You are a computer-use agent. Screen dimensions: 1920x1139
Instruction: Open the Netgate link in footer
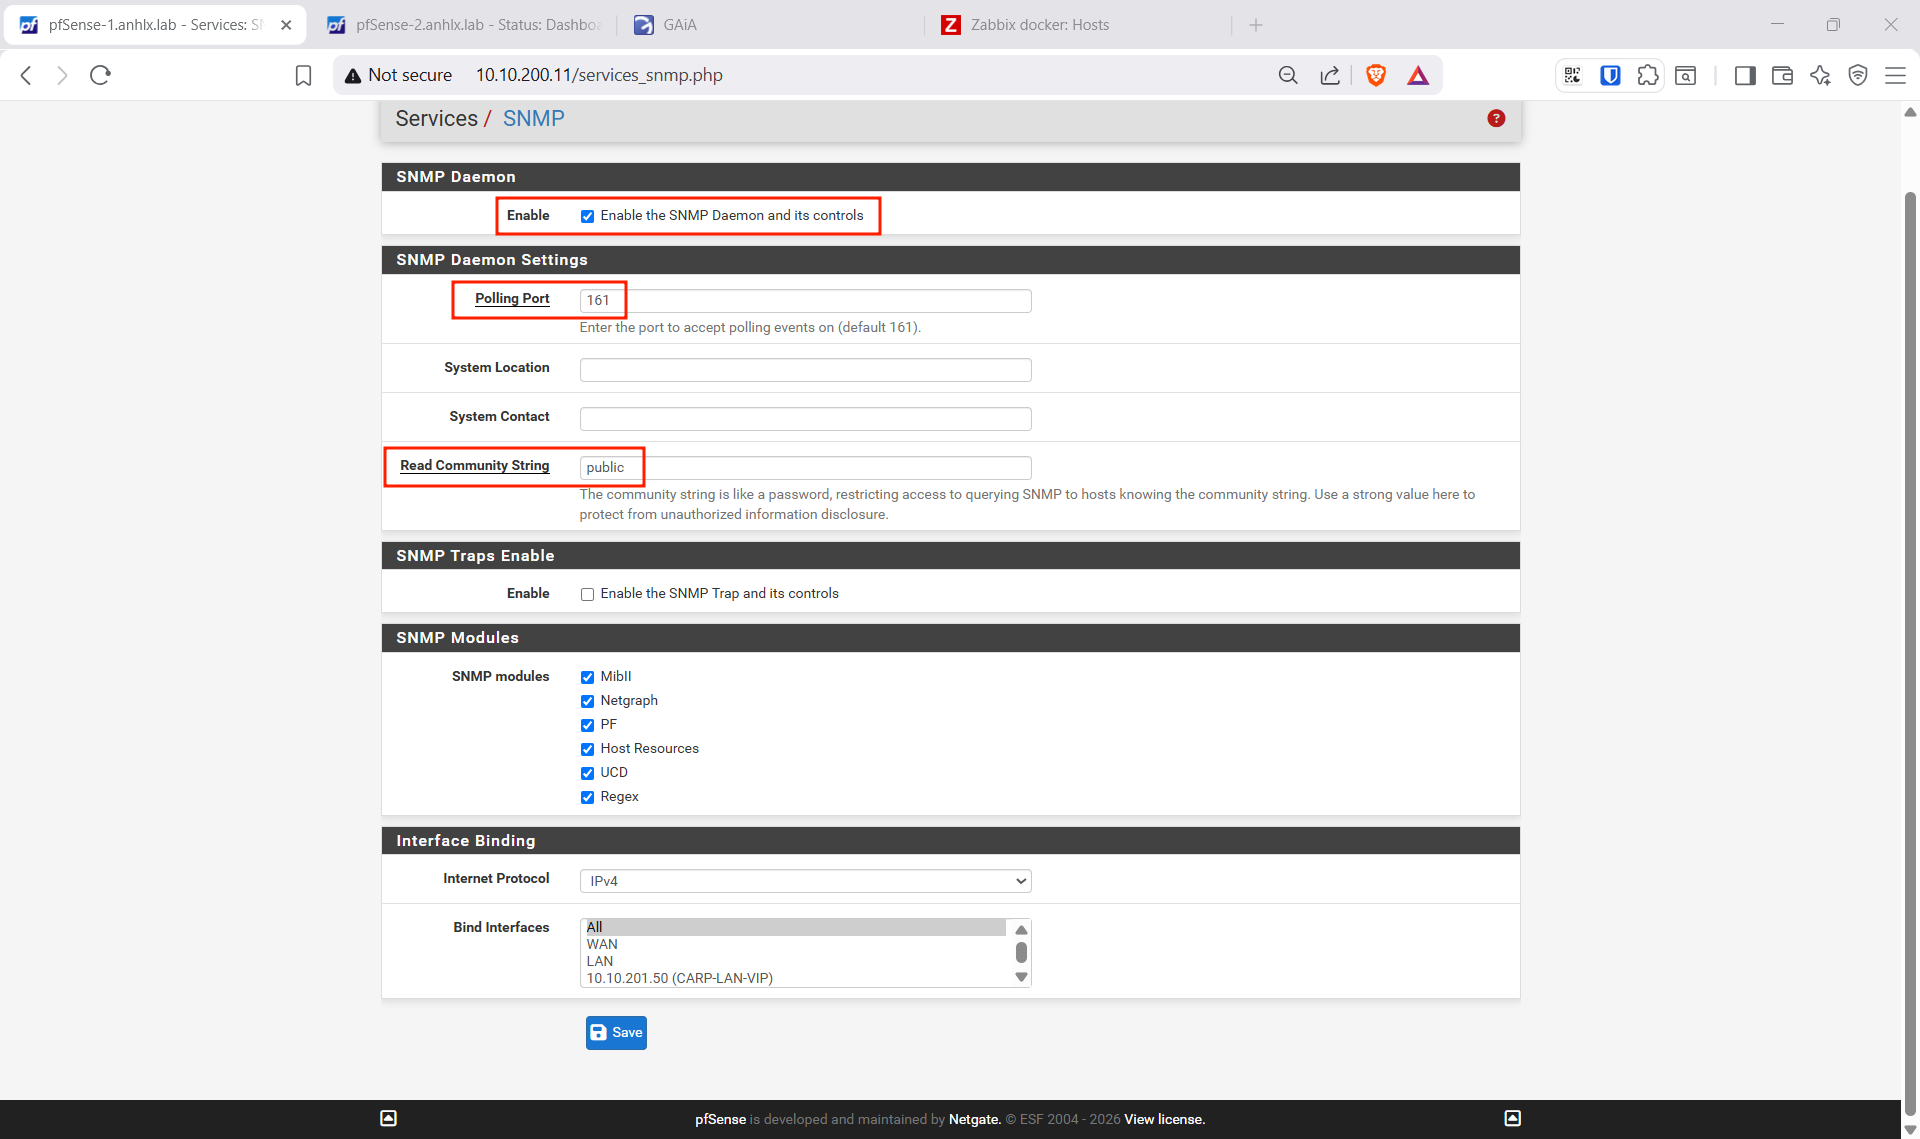(974, 1119)
